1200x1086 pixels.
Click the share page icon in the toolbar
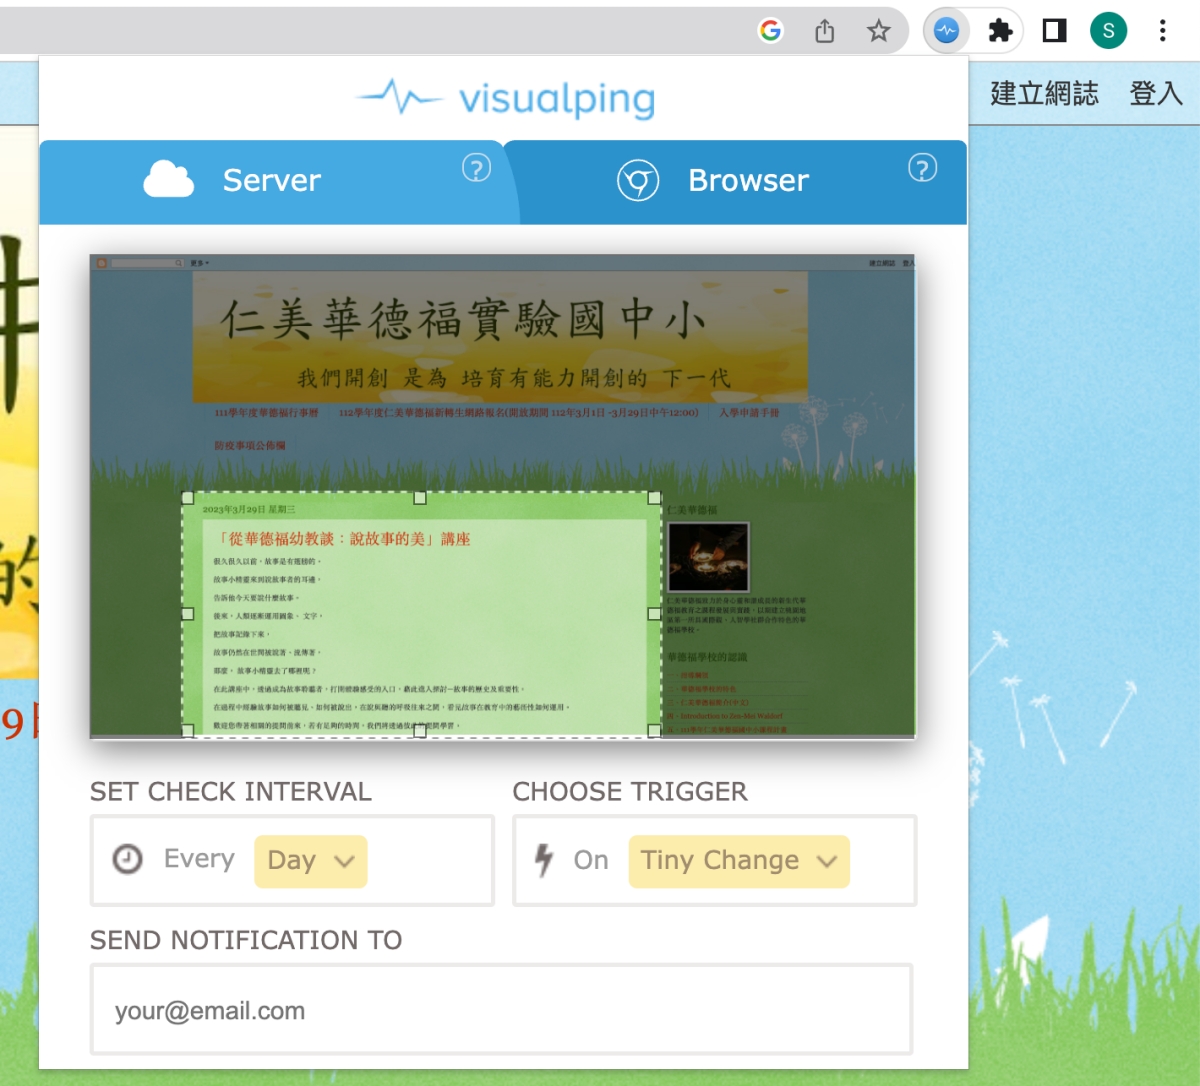tap(824, 31)
